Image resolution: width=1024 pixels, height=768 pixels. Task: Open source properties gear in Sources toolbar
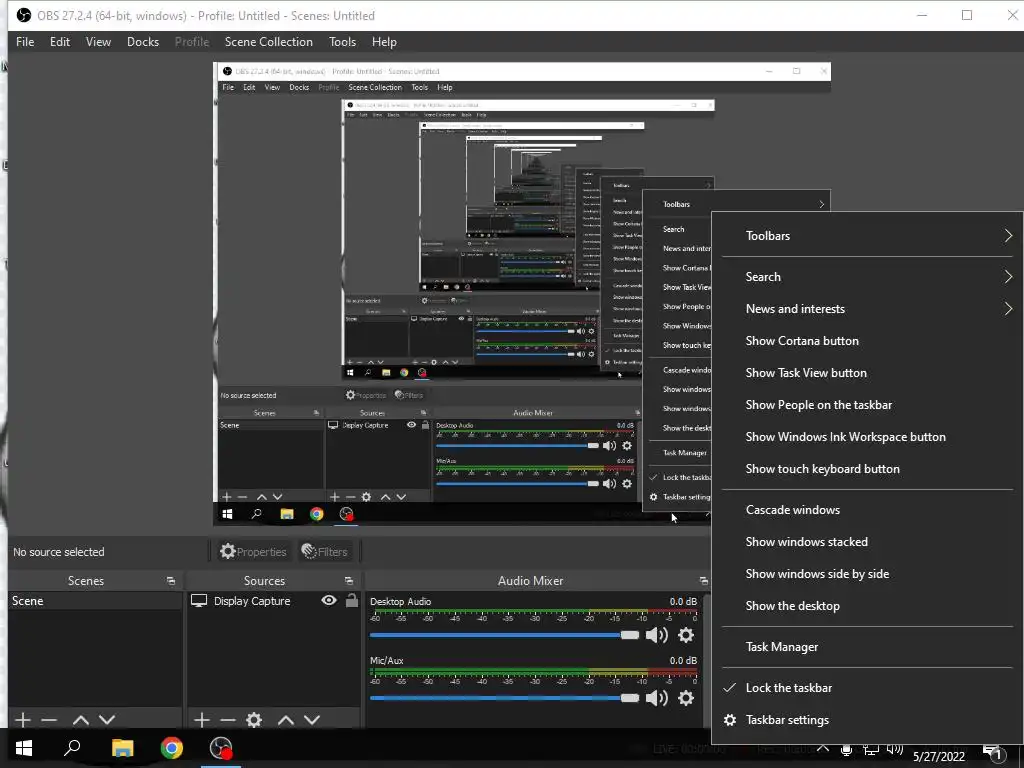[254, 720]
